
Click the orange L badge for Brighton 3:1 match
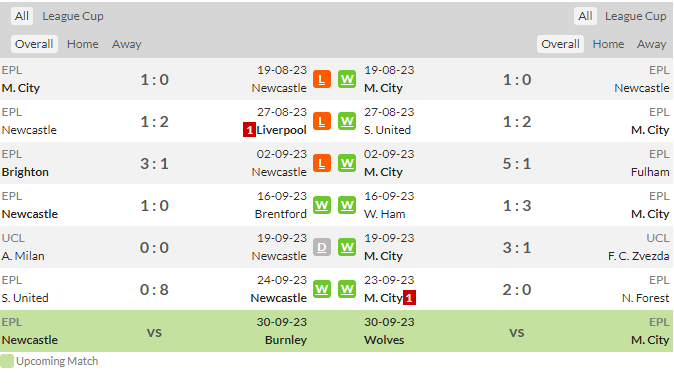pos(322,163)
